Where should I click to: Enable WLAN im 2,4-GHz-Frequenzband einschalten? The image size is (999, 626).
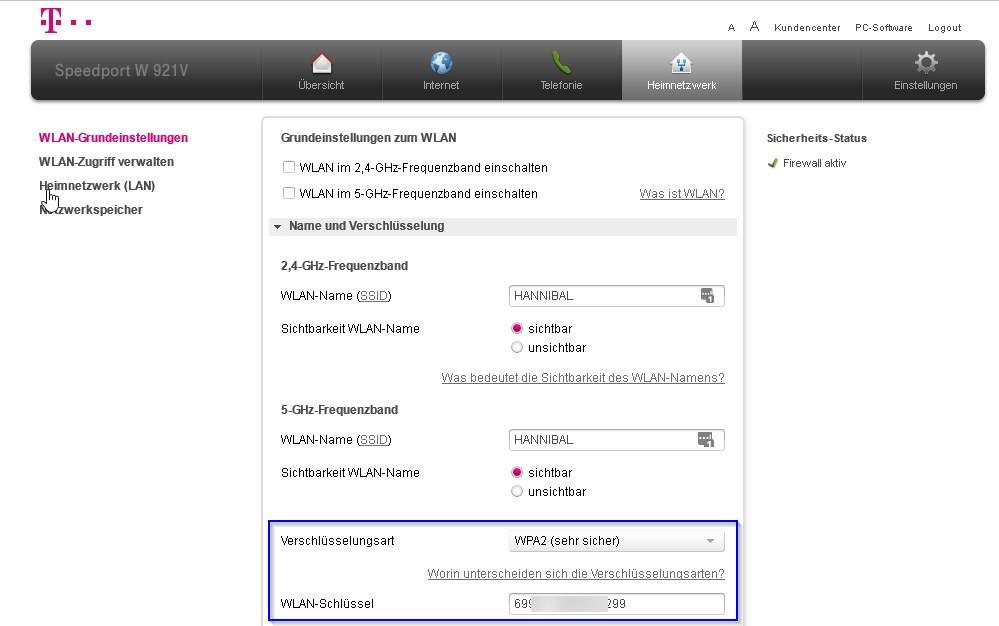[289, 167]
